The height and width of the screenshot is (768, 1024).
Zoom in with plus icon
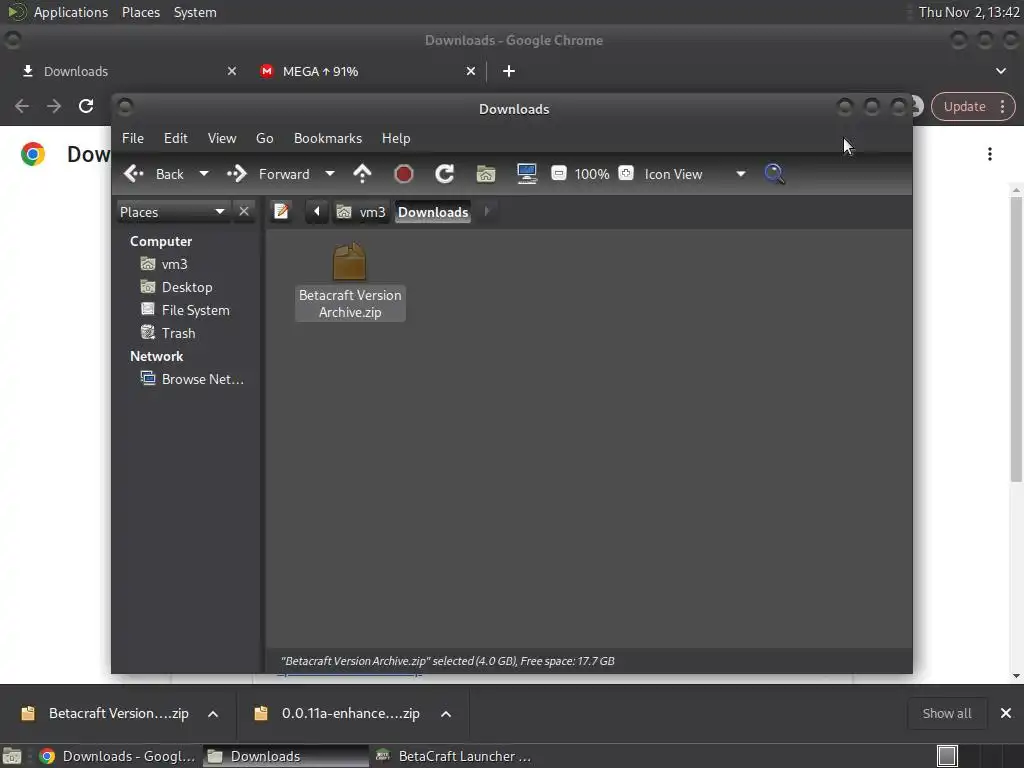tap(626, 173)
